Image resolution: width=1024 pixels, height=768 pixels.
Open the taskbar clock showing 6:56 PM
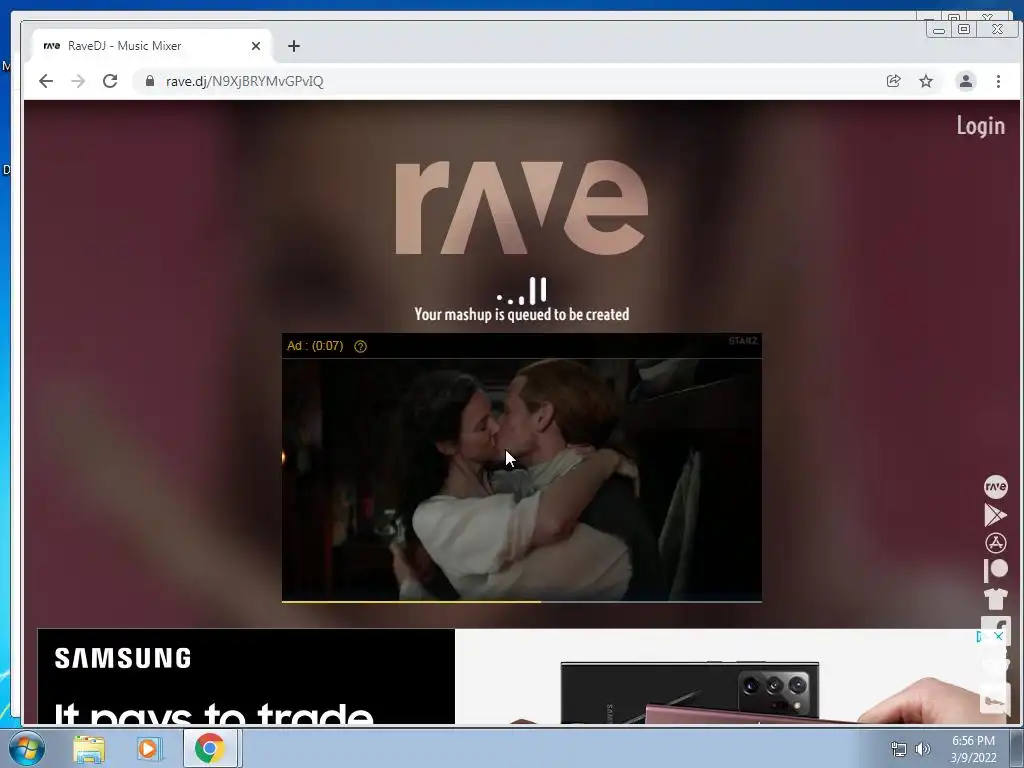coord(973,749)
